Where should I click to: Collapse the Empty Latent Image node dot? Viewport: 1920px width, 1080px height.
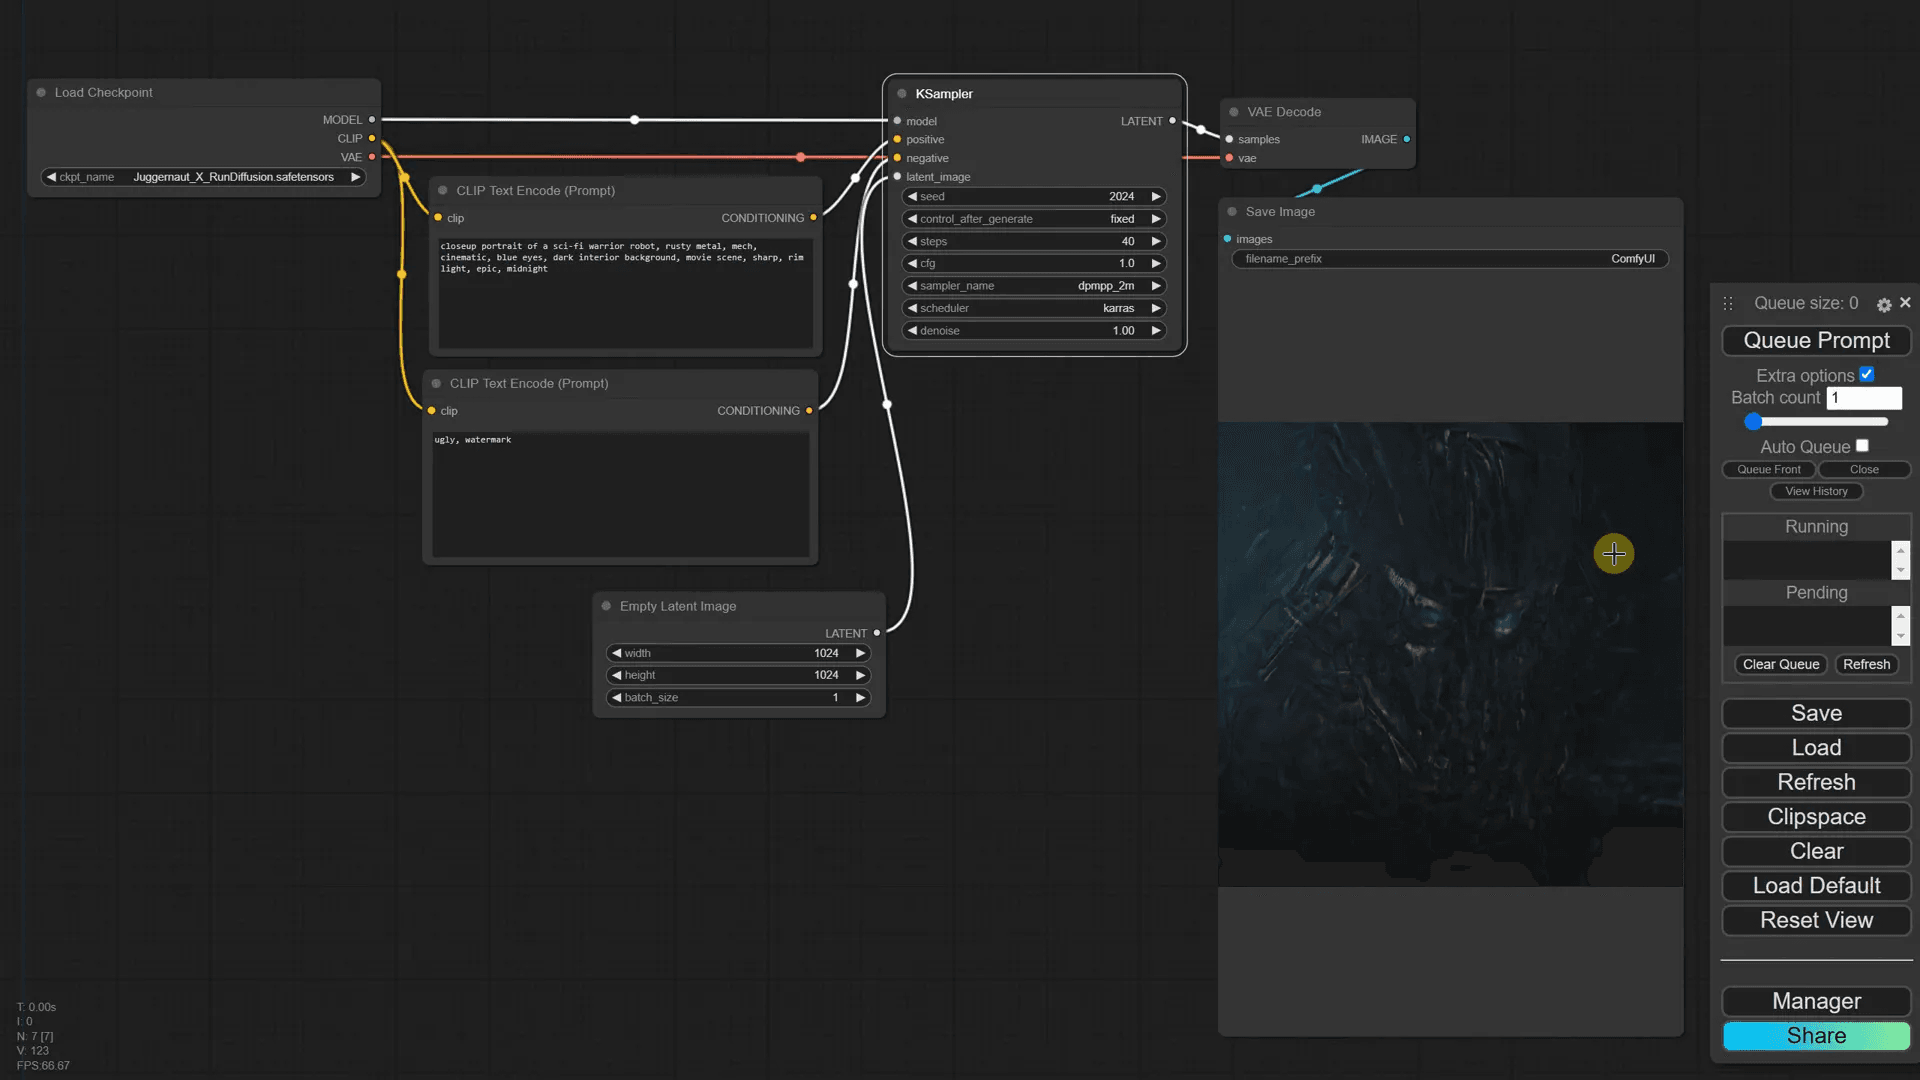tap(606, 606)
